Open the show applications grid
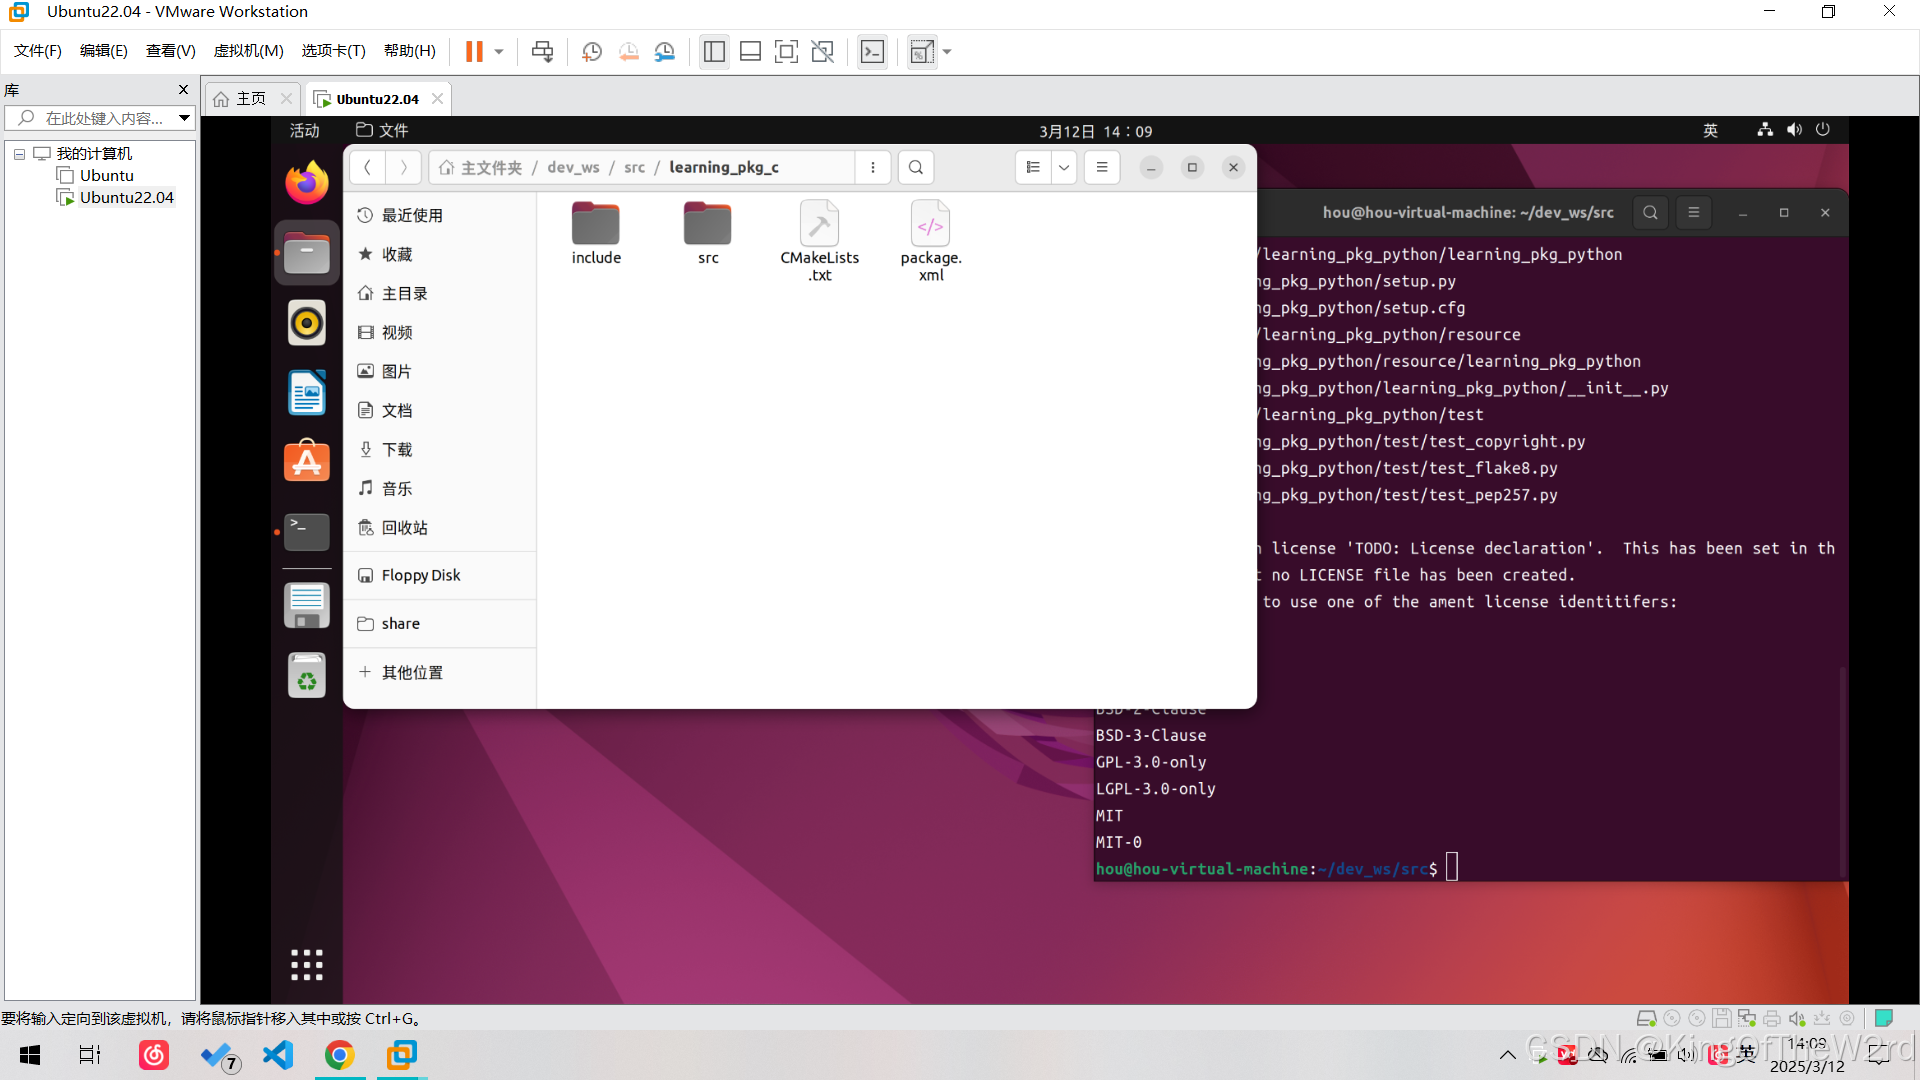The height and width of the screenshot is (1080, 1920). 306,964
